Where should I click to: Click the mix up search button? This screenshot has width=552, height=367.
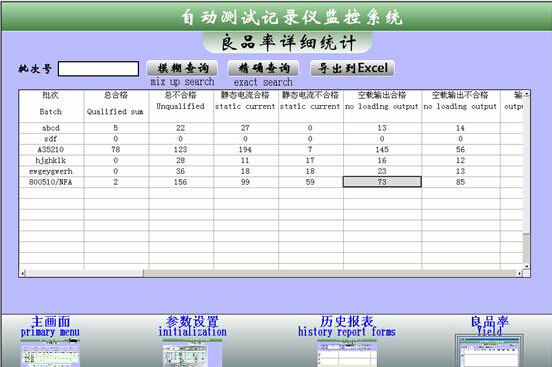(182, 68)
